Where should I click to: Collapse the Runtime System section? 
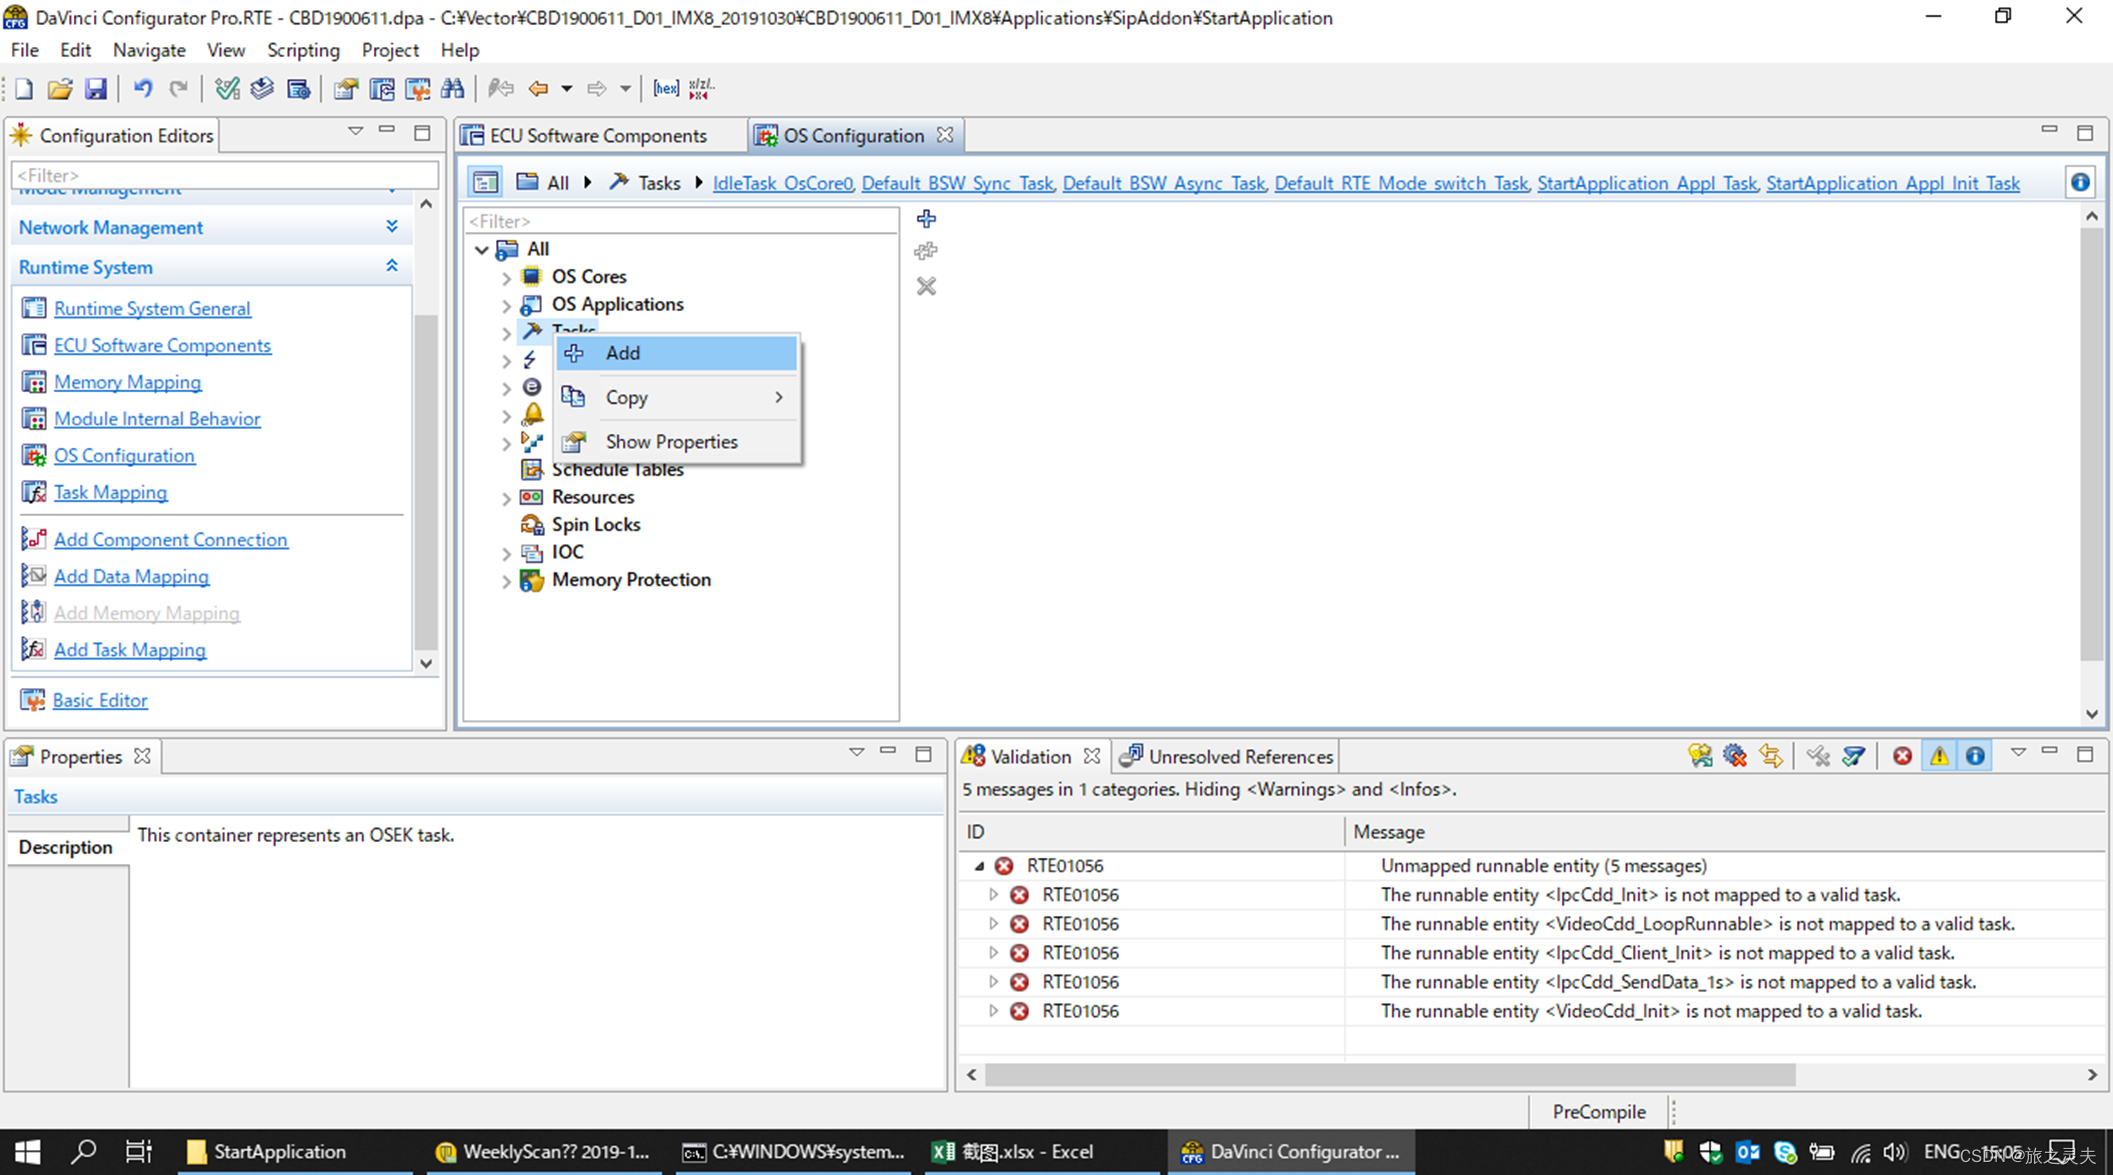392,266
